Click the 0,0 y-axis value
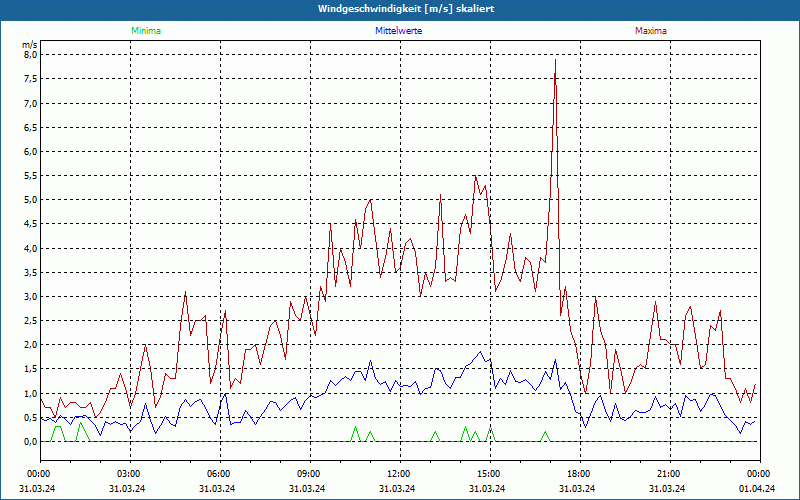Image resolution: width=800 pixels, height=500 pixels. point(31,442)
